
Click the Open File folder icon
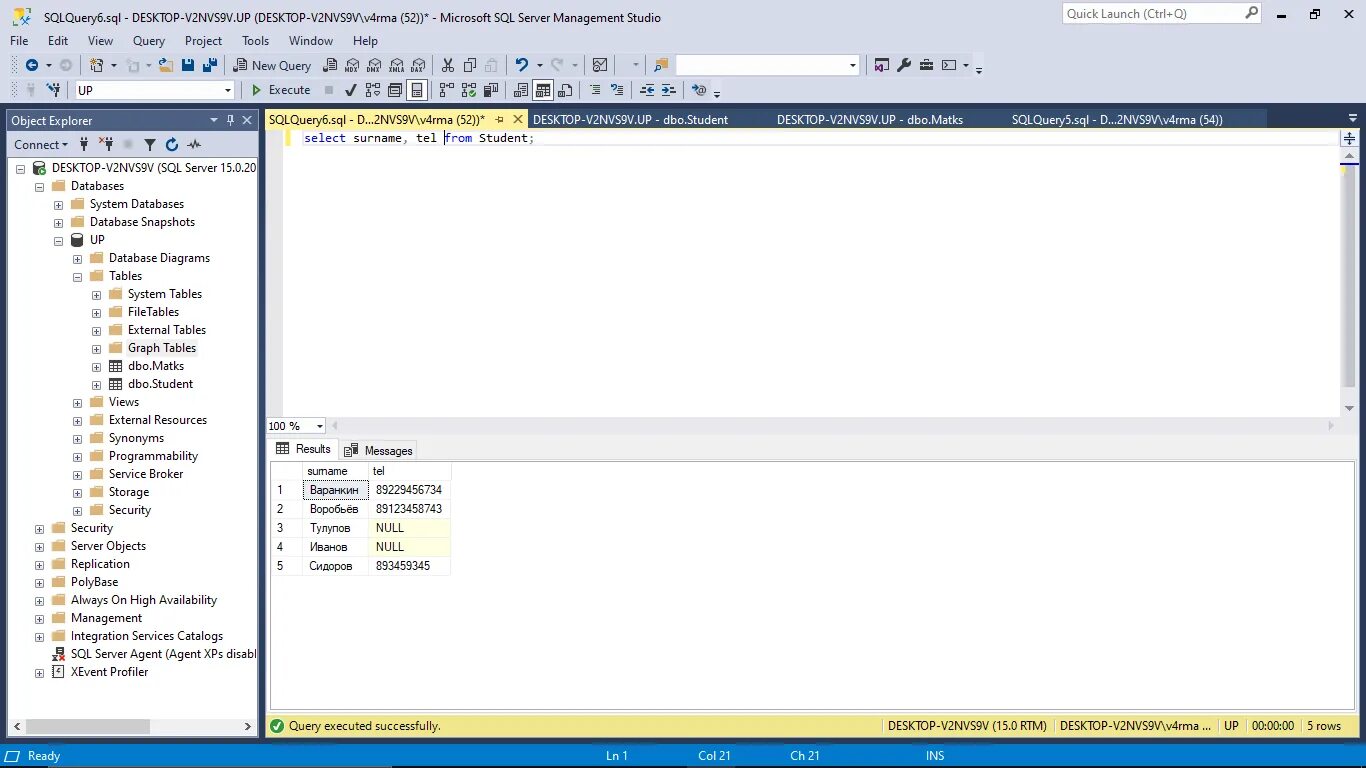point(164,65)
